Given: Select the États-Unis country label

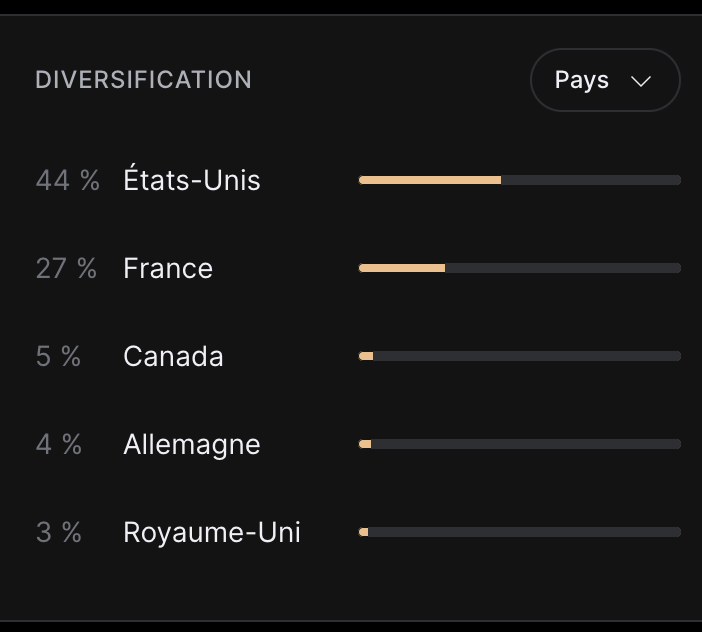Looking at the screenshot, I should (x=191, y=180).
